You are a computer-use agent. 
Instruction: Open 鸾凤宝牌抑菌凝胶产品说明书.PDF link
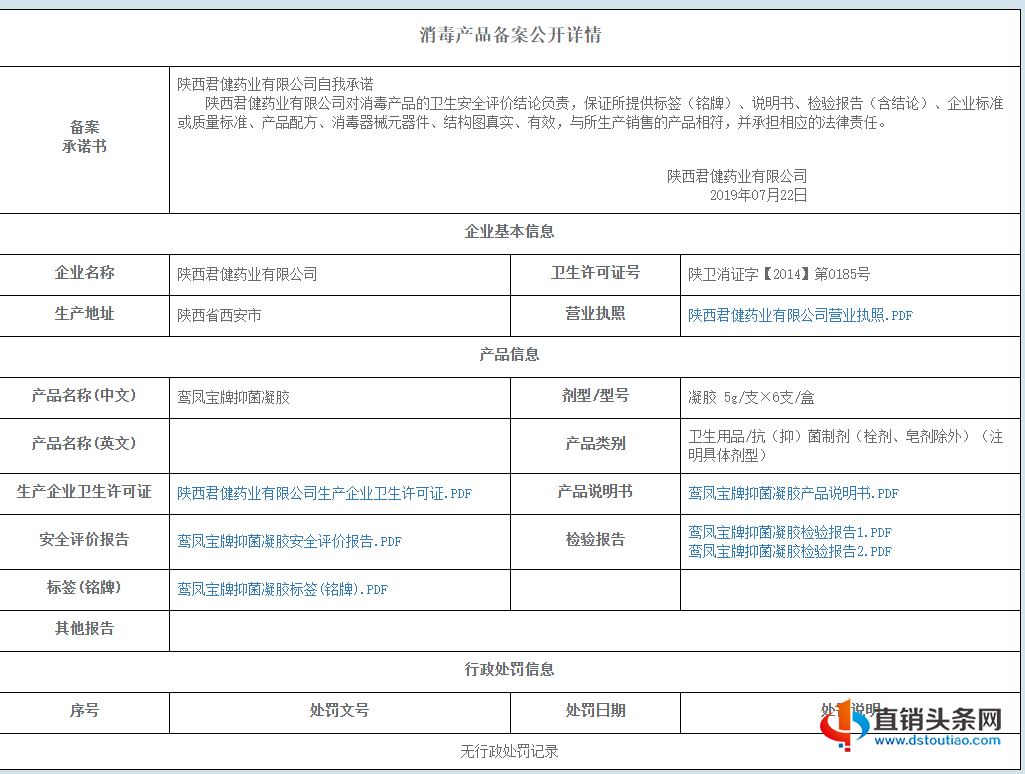pos(793,494)
